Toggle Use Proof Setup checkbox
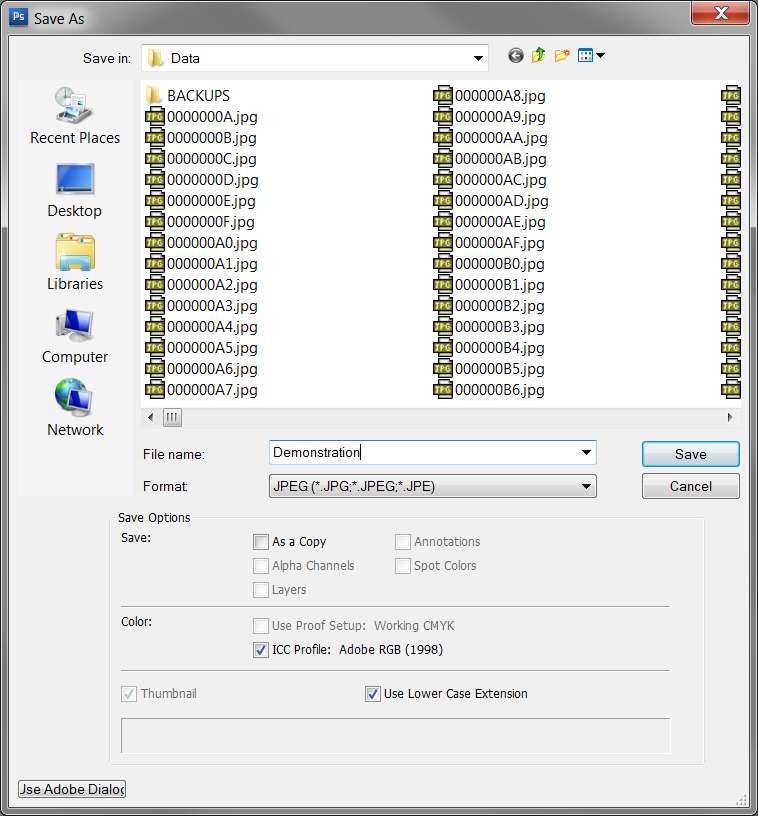Image resolution: width=758 pixels, height=816 pixels. [x=261, y=626]
